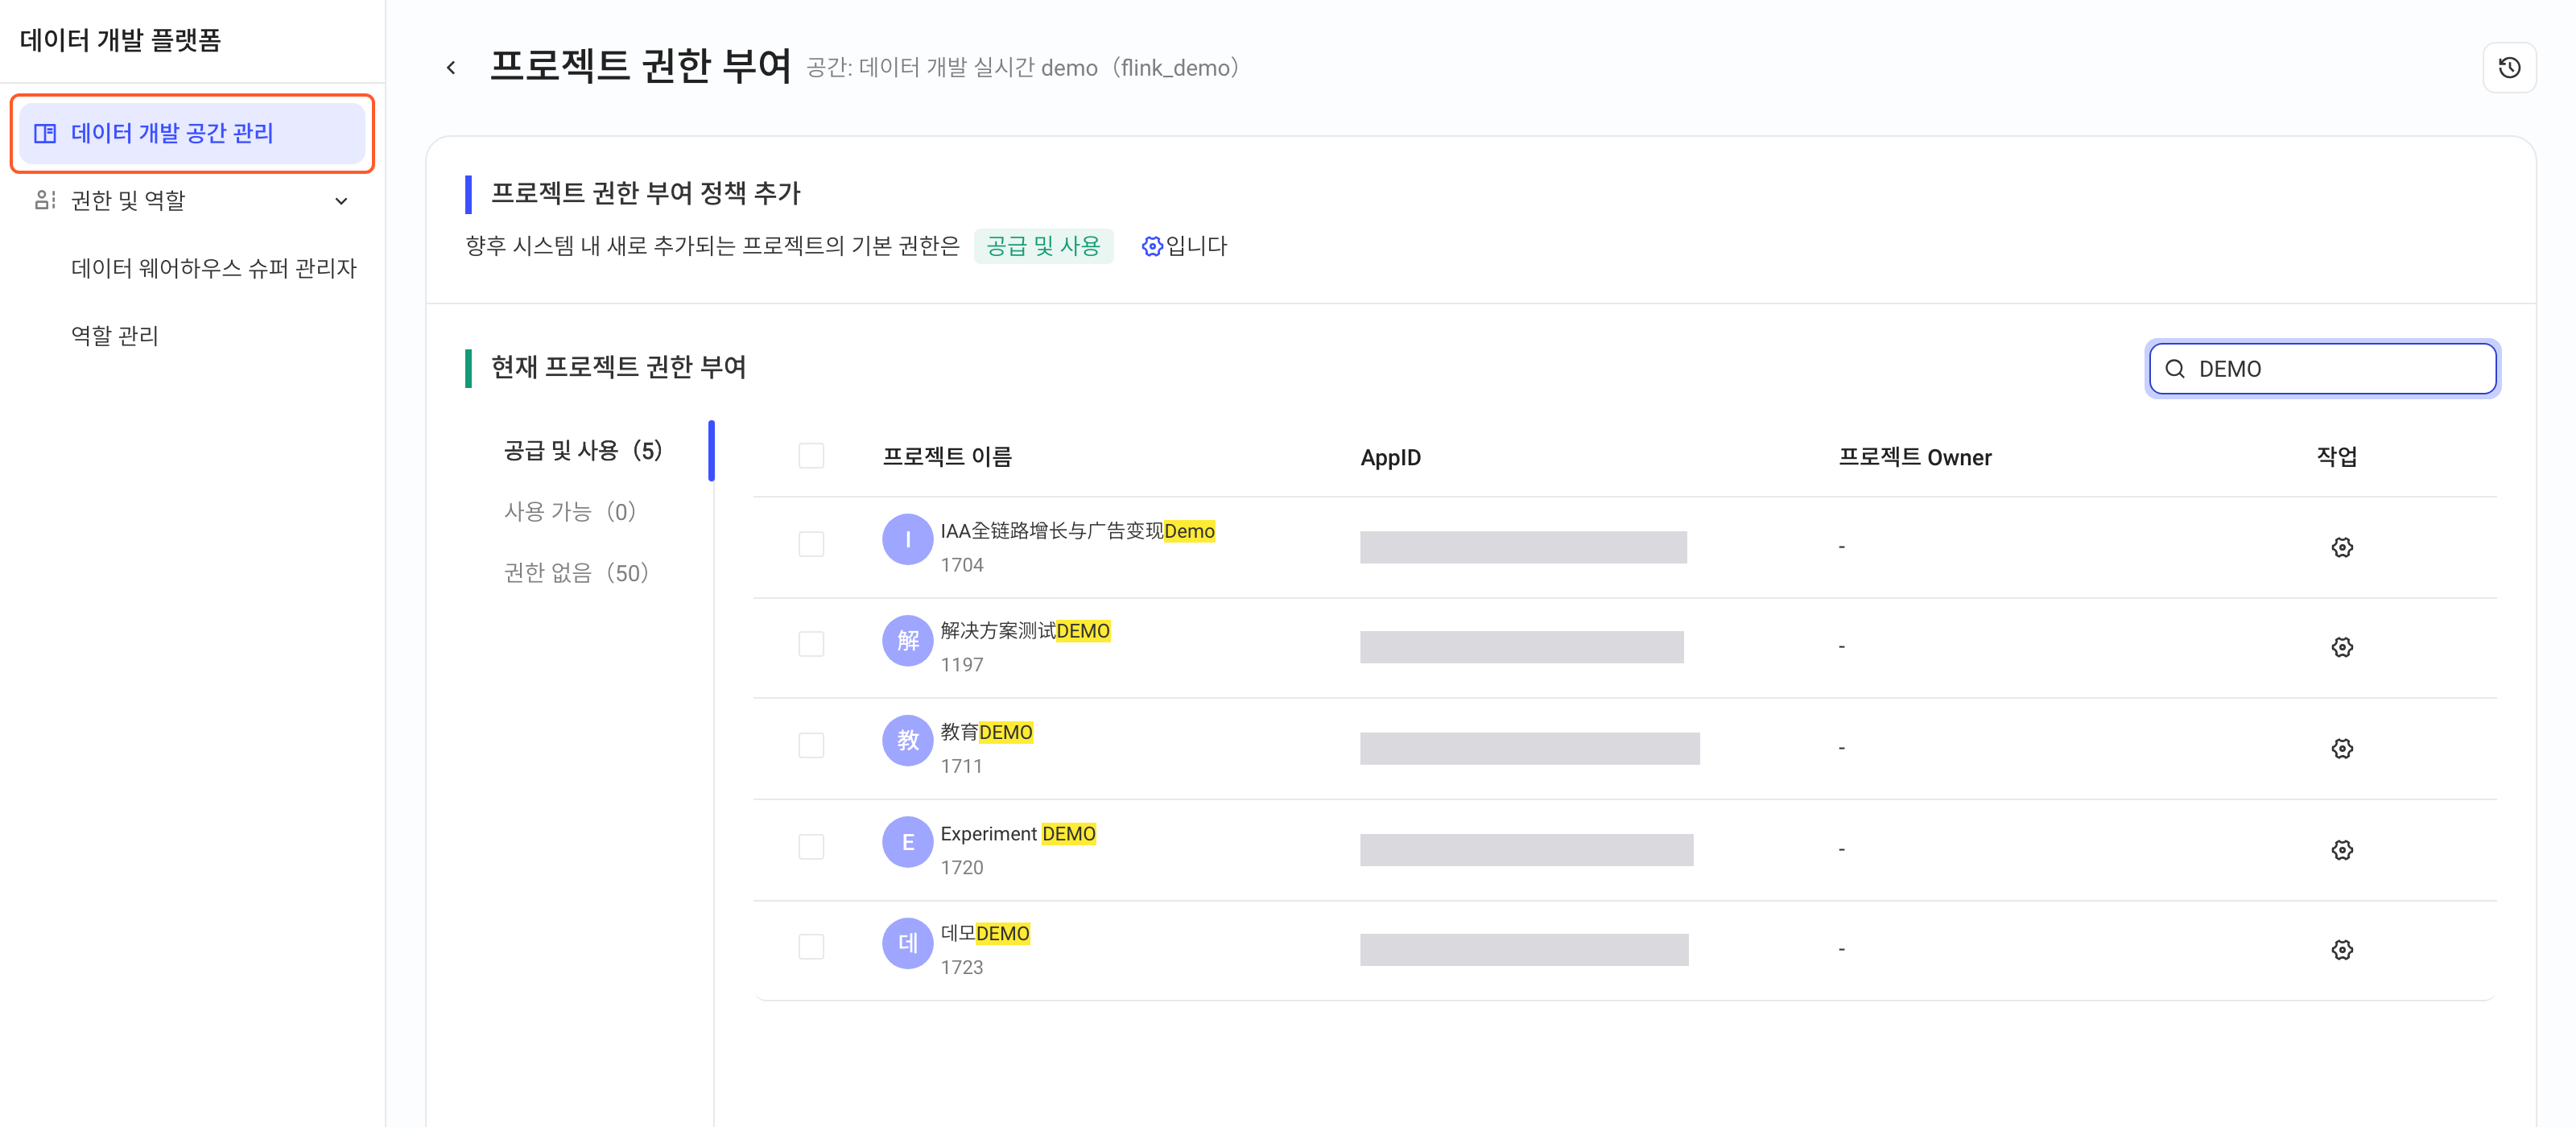2576x1127 pixels.
Task: Select the 사용 가능 (0) tab
Action: pos(570,512)
